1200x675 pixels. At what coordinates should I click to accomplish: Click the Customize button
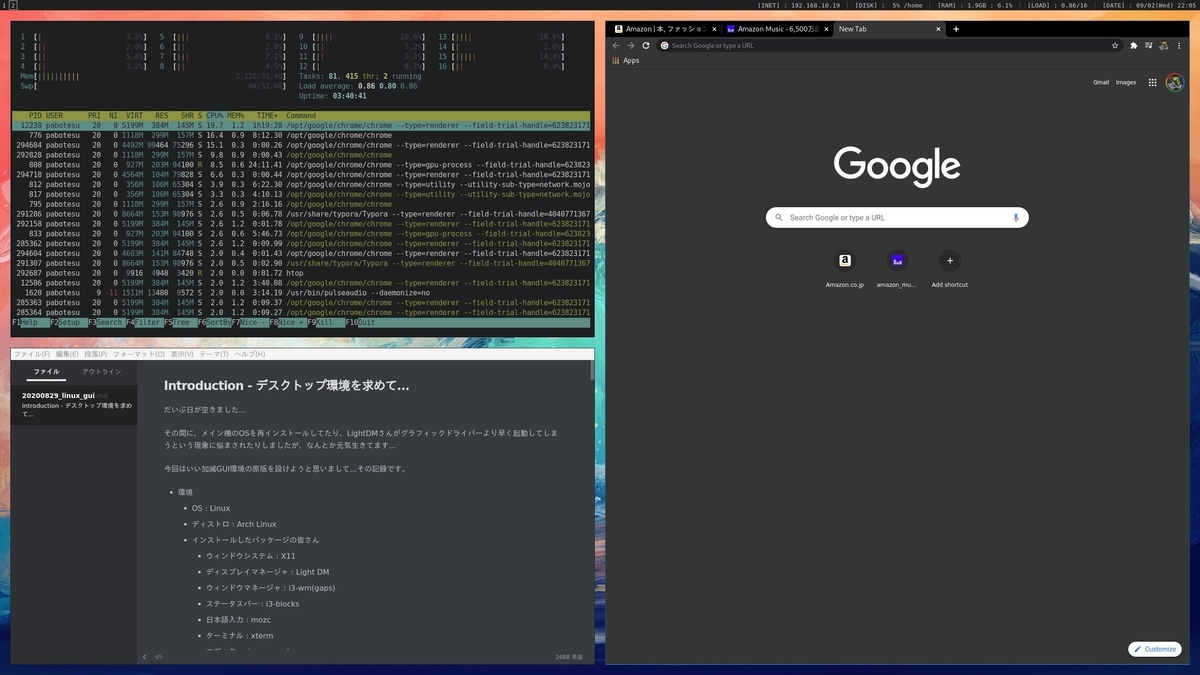pyautogui.click(x=1154, y=649)
